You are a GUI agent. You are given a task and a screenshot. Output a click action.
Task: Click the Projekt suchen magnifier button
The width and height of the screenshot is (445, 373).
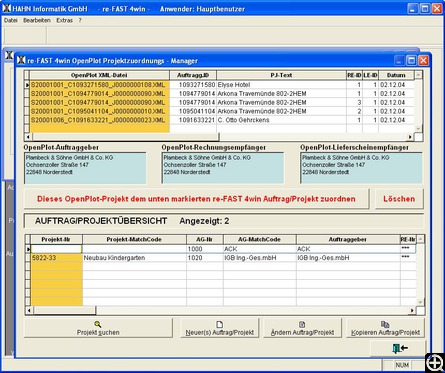(x=98, y=328)
